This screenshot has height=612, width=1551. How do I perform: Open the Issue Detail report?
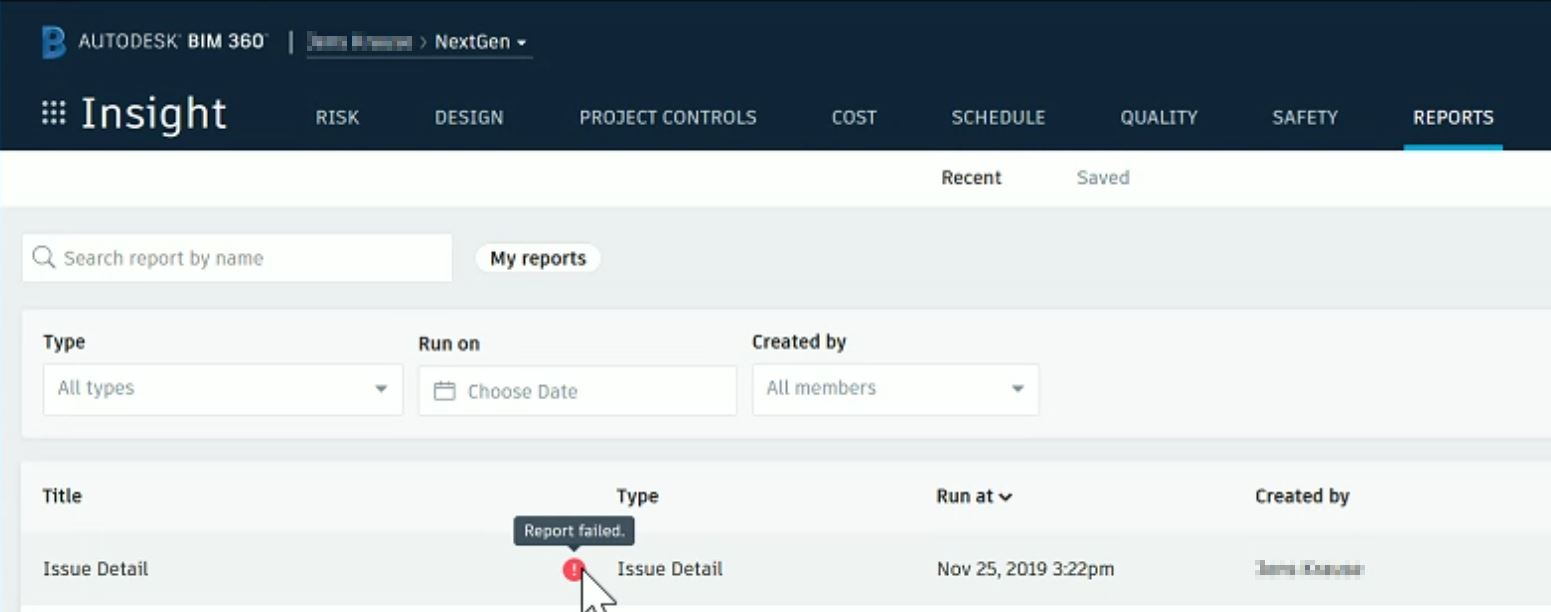95,568
